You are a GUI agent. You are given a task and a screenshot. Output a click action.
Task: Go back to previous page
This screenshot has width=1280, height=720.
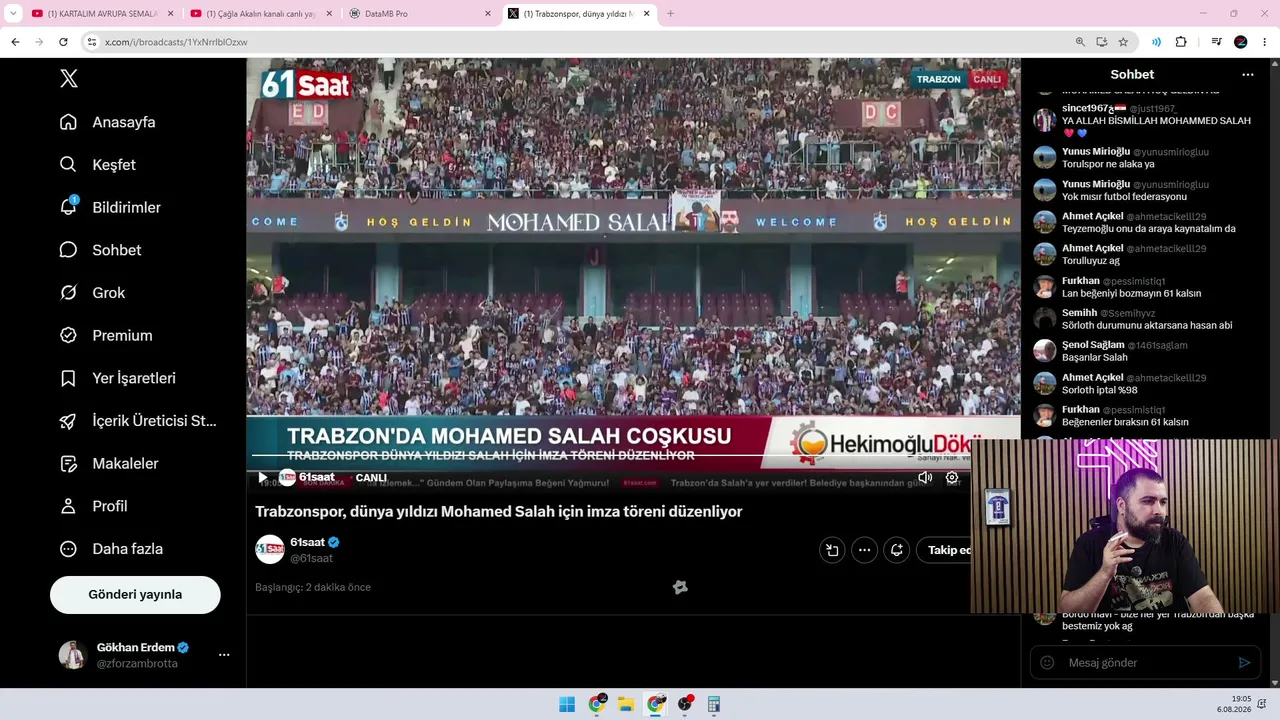point(15,42)
